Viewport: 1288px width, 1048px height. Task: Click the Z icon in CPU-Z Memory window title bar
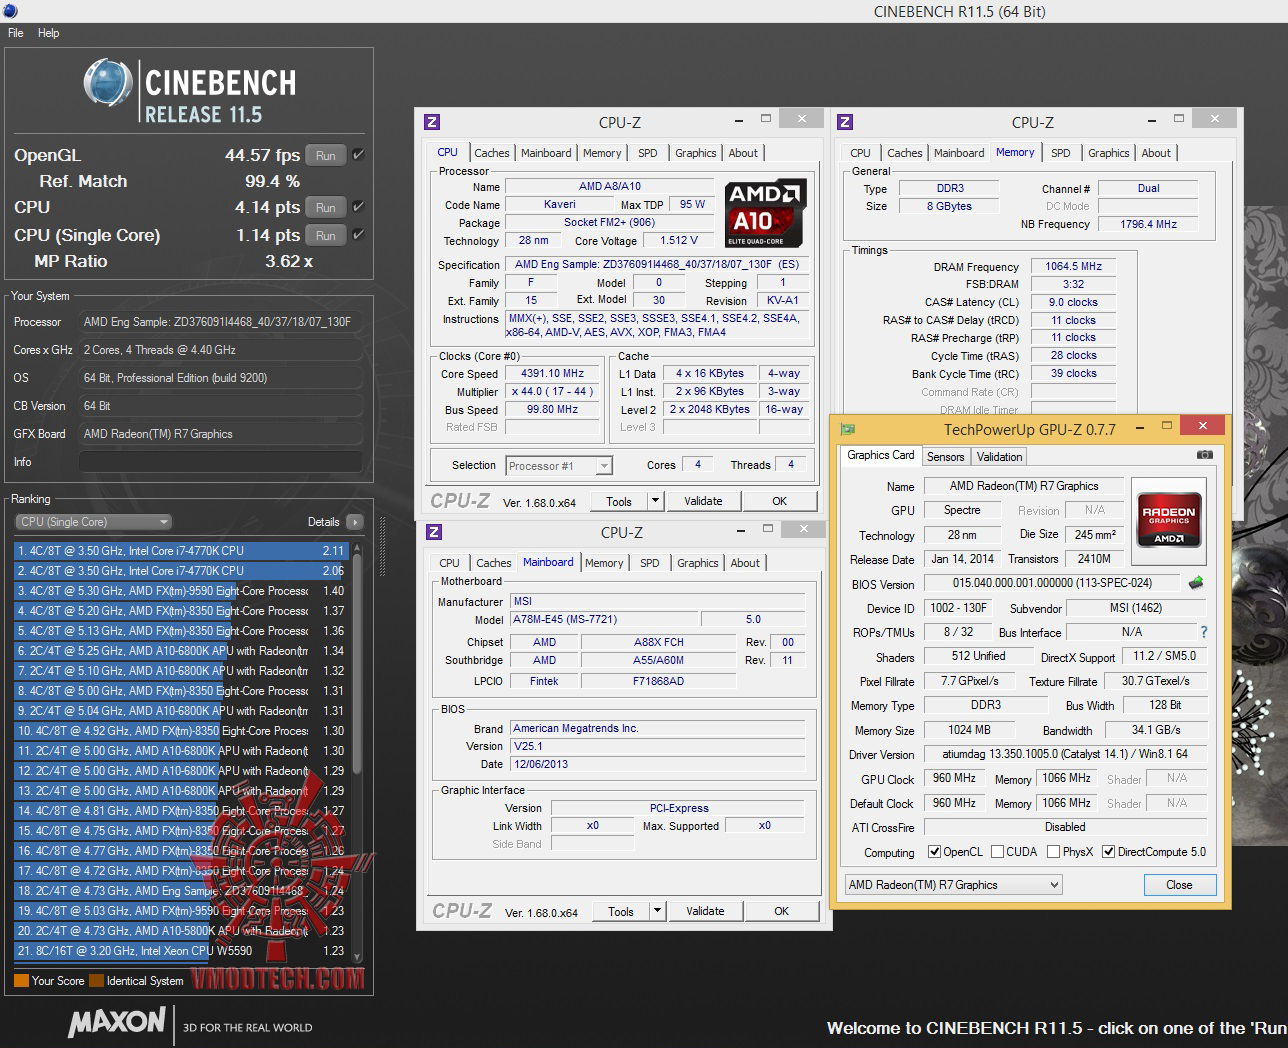(x=845, y=122)
